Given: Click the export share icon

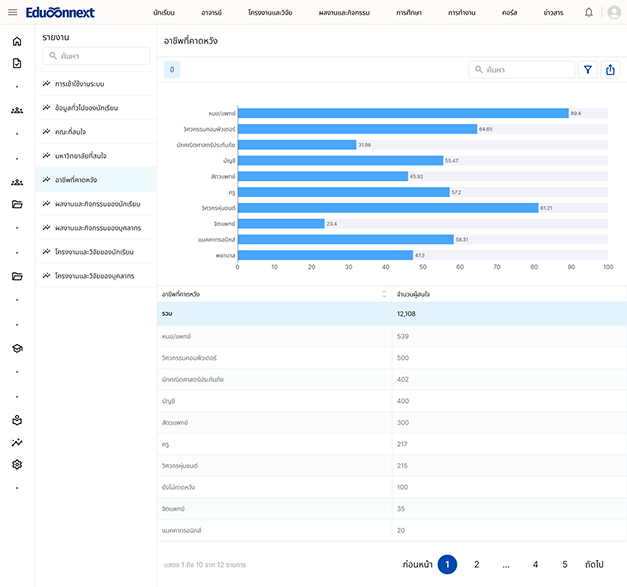Looking at the screenshot, I should tap(611, 70).
